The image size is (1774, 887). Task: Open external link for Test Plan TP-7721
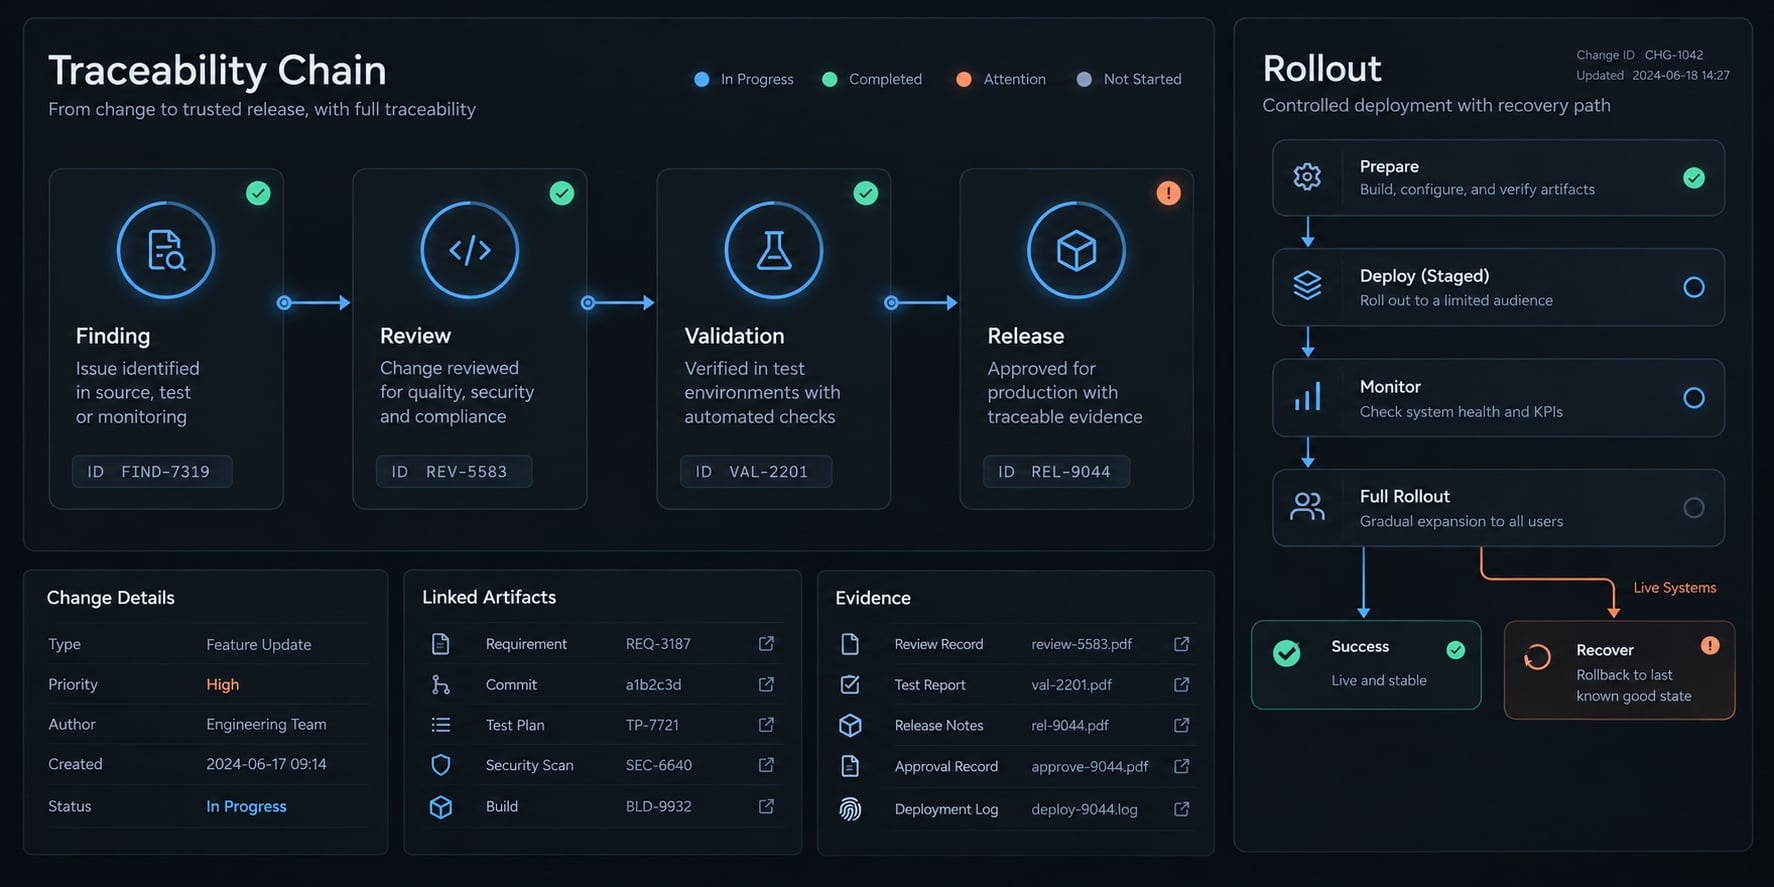(x=766, y=724)
